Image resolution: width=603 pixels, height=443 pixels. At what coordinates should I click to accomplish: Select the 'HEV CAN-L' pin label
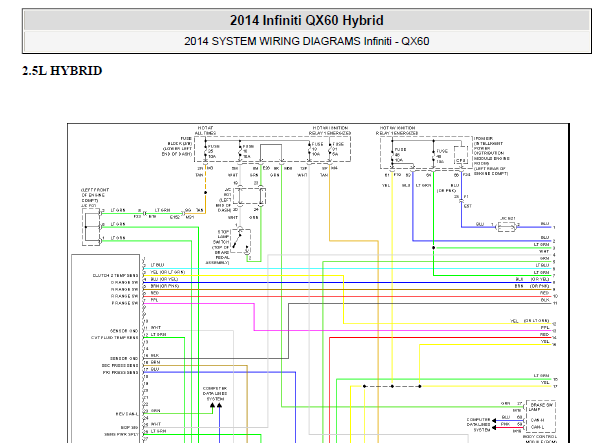click(127, 414)
